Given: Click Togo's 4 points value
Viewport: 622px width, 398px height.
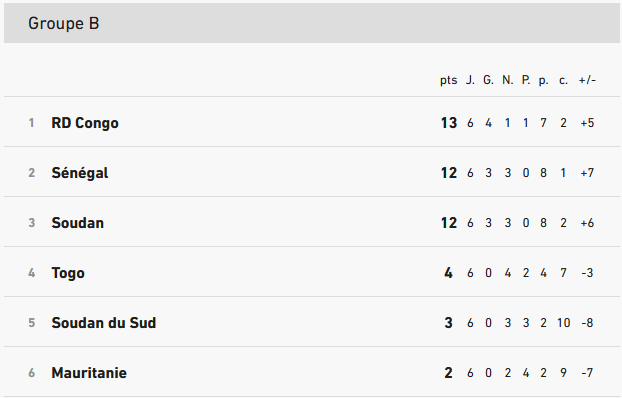Looking at the screenshot, I should pos(448,273).
